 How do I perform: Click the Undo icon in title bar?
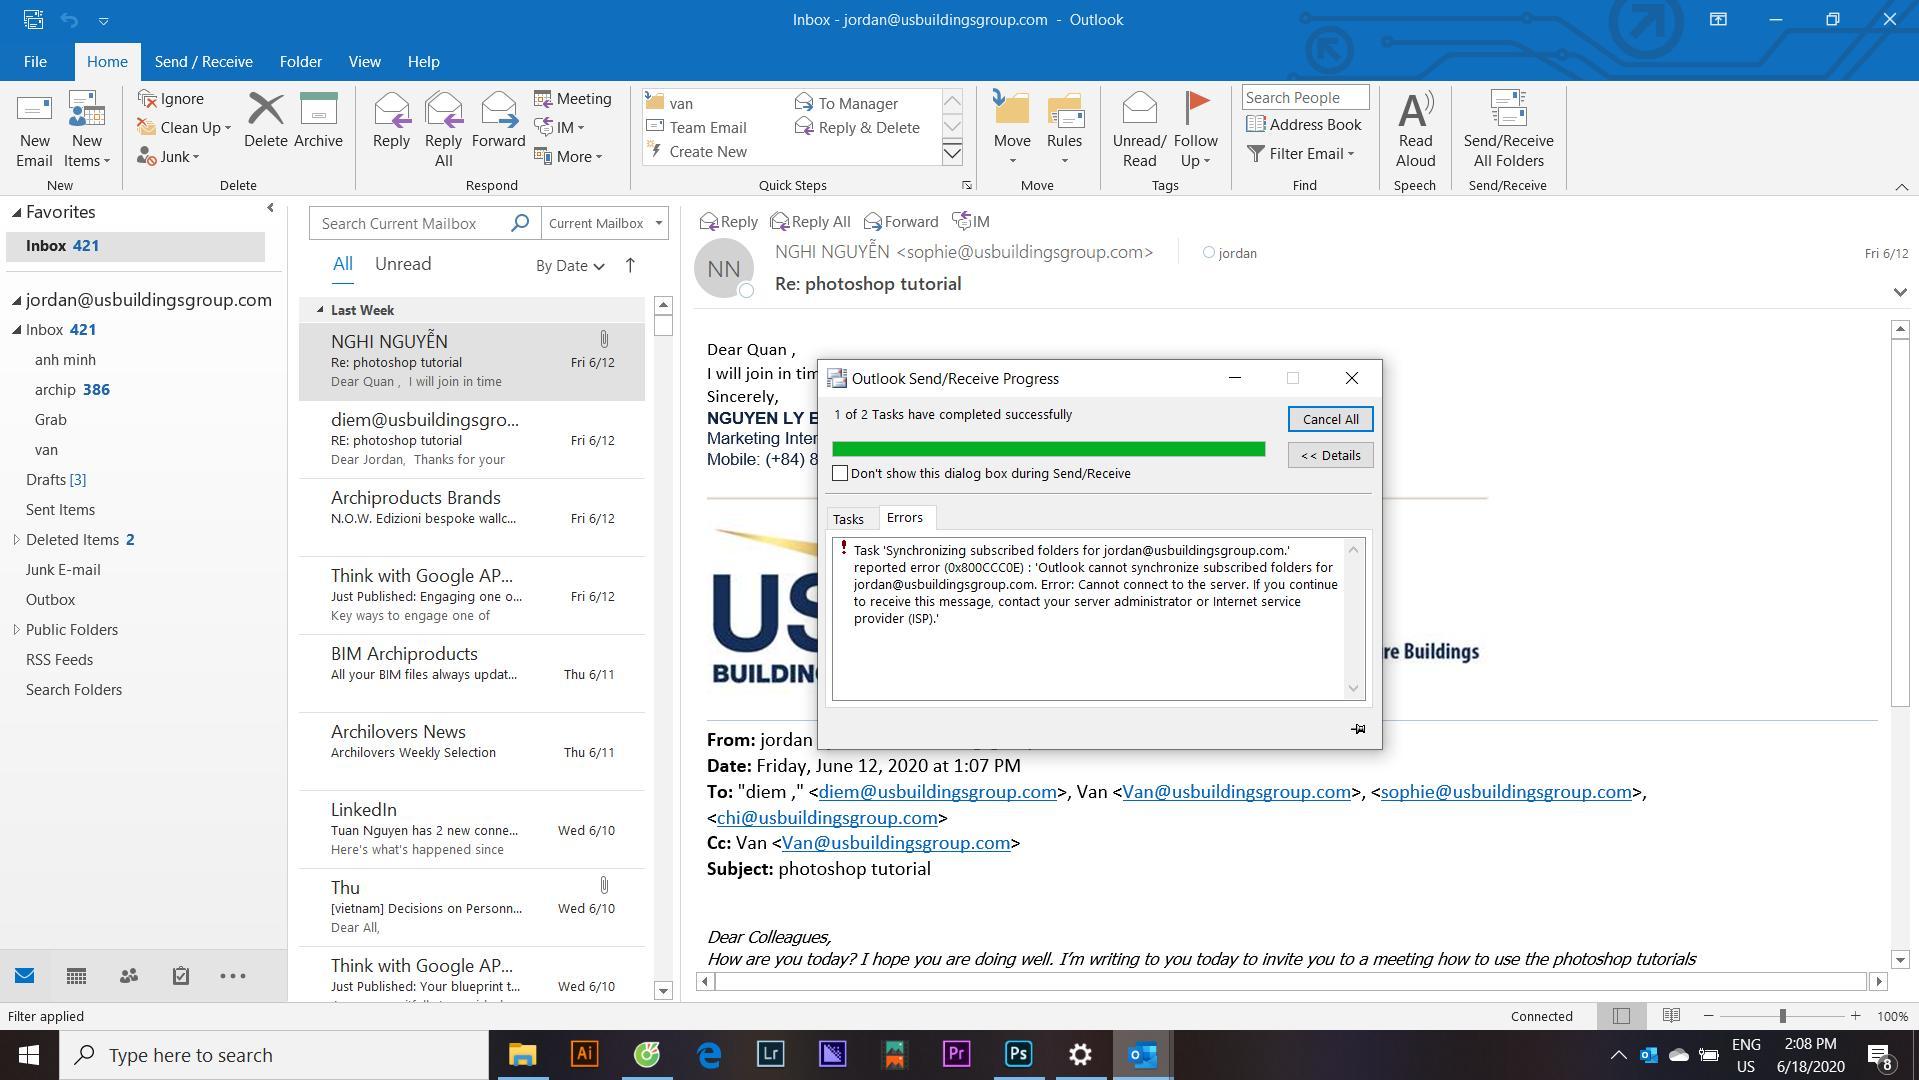pos(69,19)
